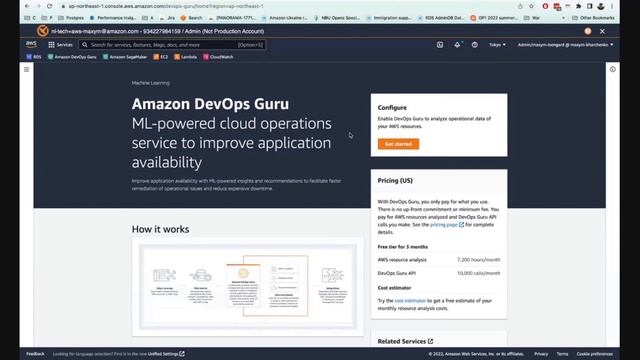Follow the pricing page link
The width and height of the screenshot is (640, 360).
[447, 224]
